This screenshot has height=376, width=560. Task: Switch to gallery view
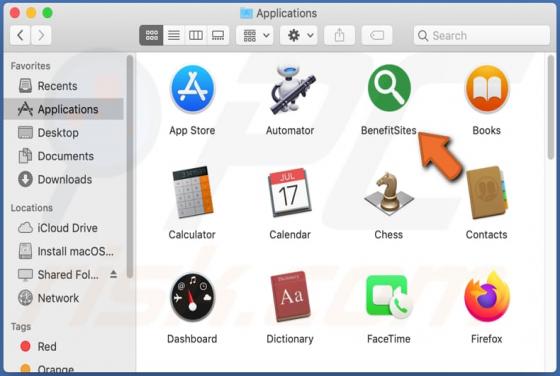tap(218, 35)
